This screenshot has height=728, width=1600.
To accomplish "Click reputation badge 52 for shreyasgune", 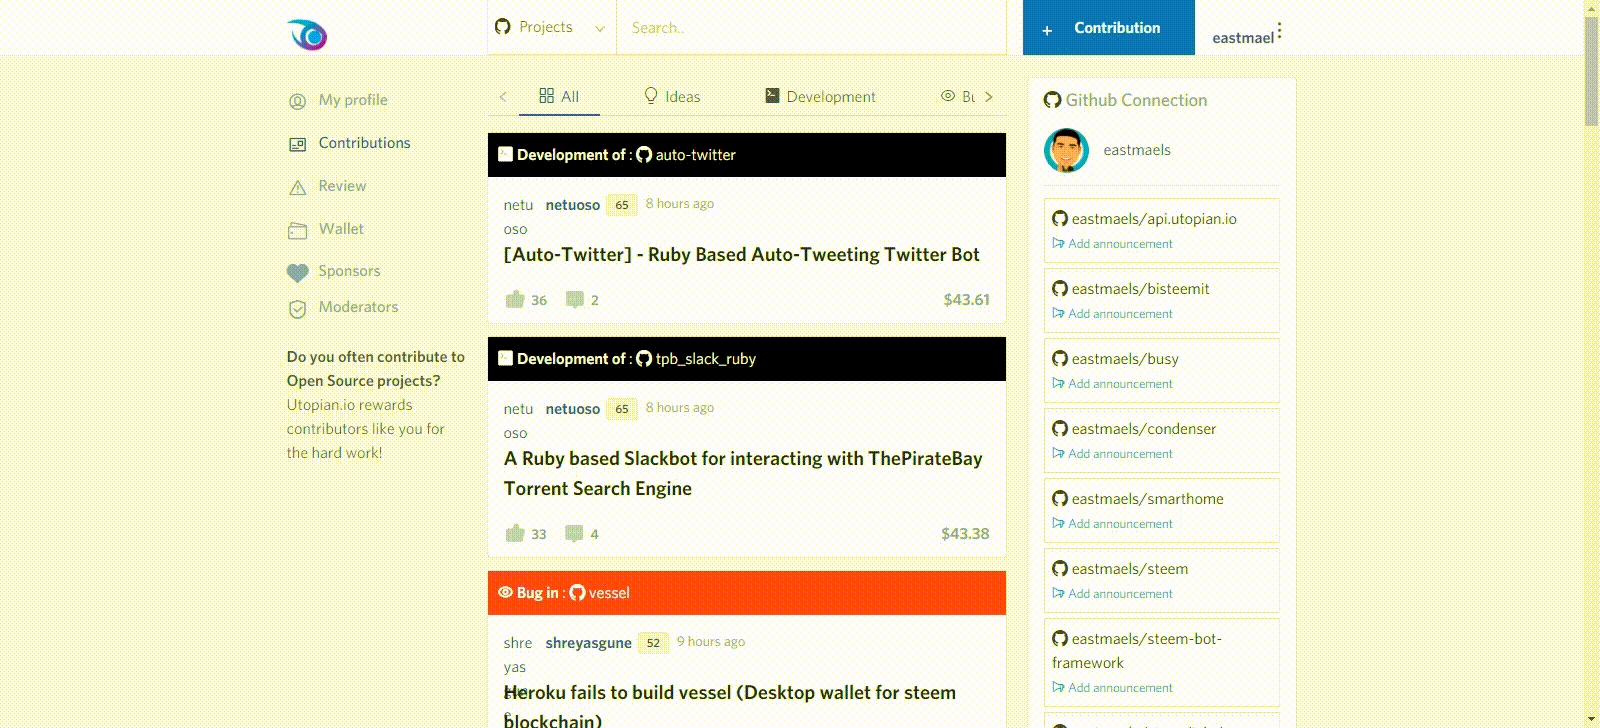I will click(653, 643).
